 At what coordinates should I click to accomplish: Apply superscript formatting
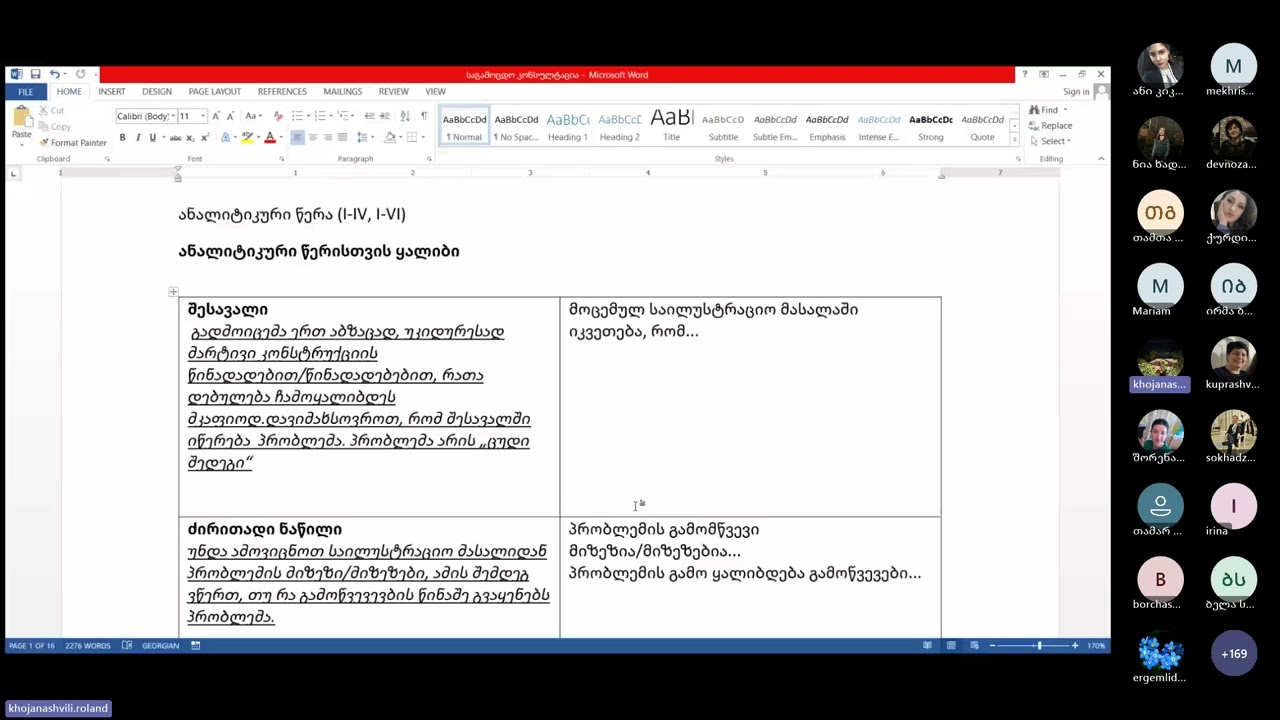pos(205,138)
